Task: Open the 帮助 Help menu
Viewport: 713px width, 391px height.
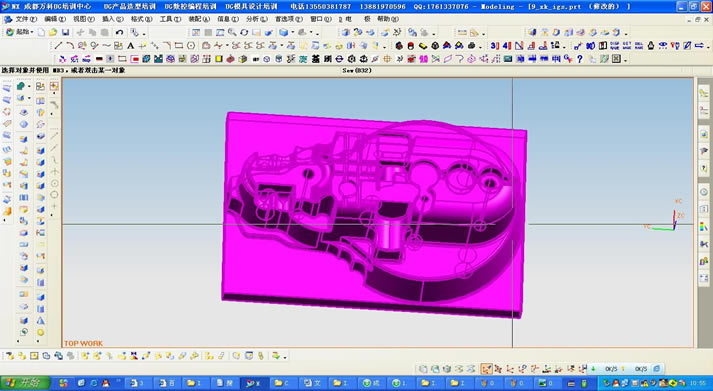Action: 388,19
